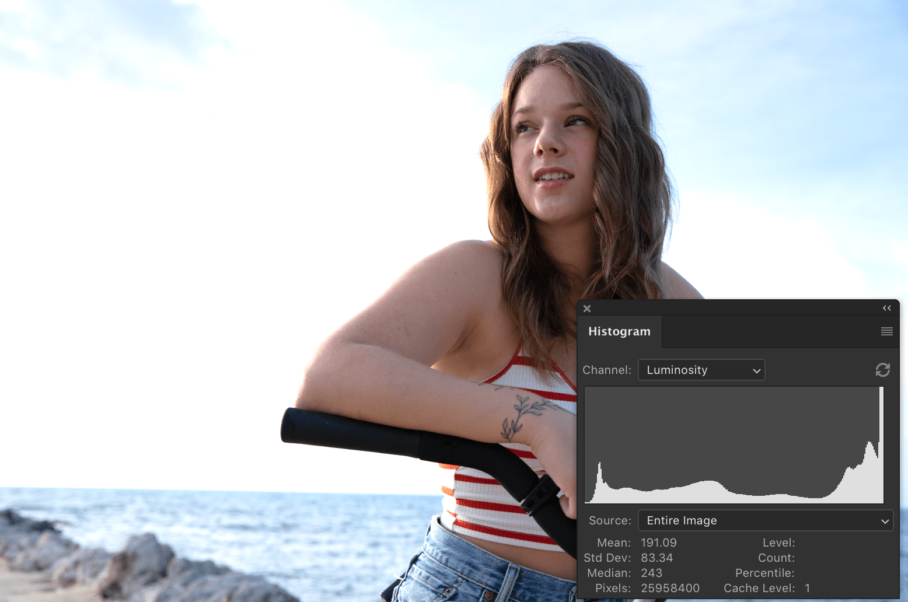Click the Channel dropdown chevron arrow
The width and height of the screenshot is (908, 602).
tap(756, 369)
